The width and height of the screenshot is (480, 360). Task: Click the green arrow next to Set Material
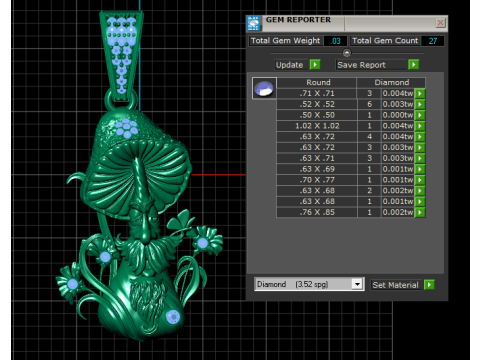point(429,285)
